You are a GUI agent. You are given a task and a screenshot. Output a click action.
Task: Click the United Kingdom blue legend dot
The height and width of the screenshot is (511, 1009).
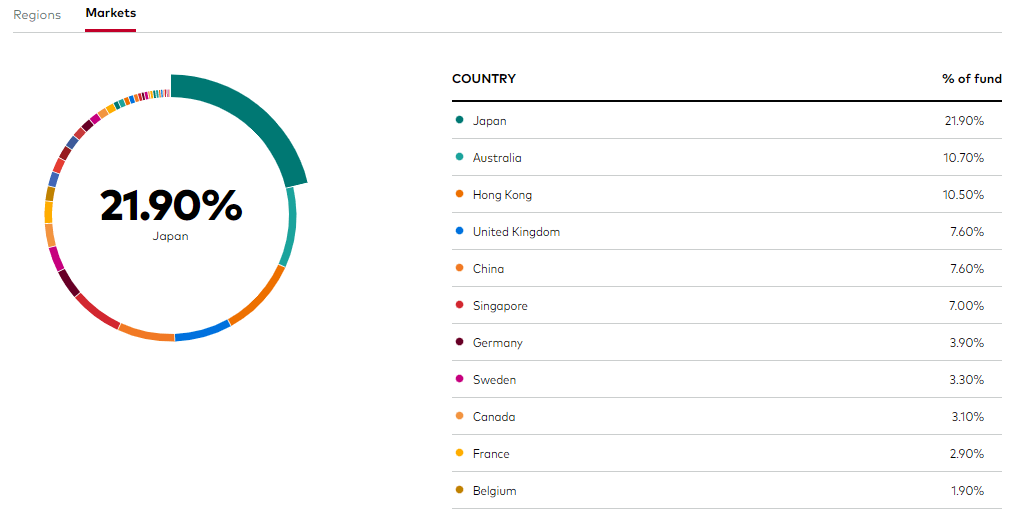pos(459,231)
